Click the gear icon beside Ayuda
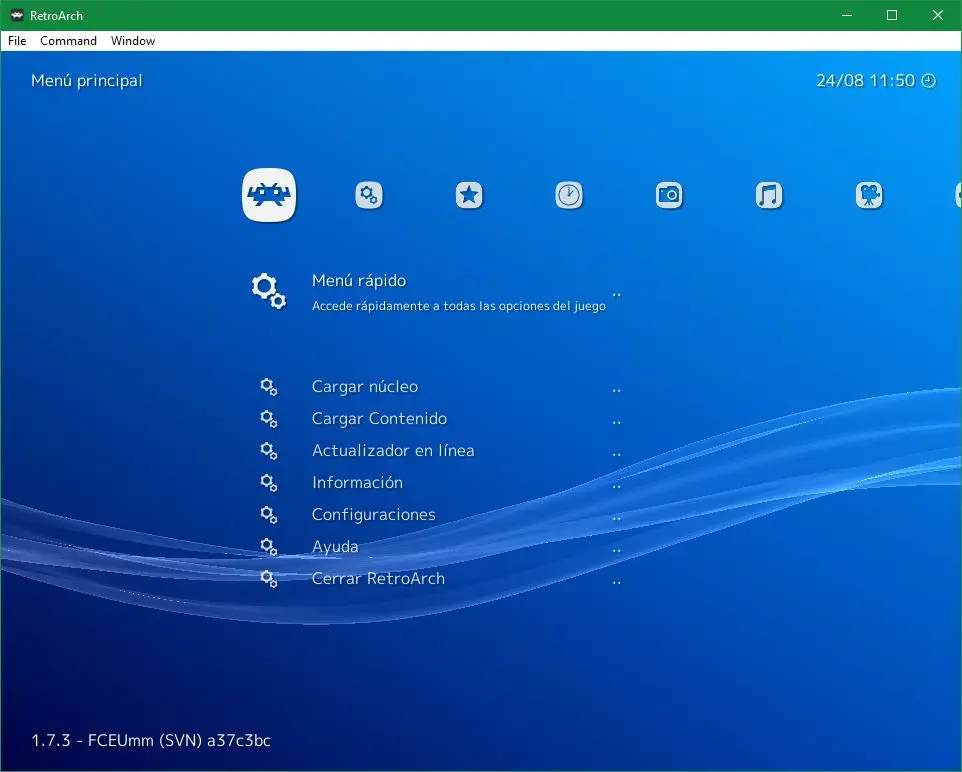The image size is (962, 772). 268,547
